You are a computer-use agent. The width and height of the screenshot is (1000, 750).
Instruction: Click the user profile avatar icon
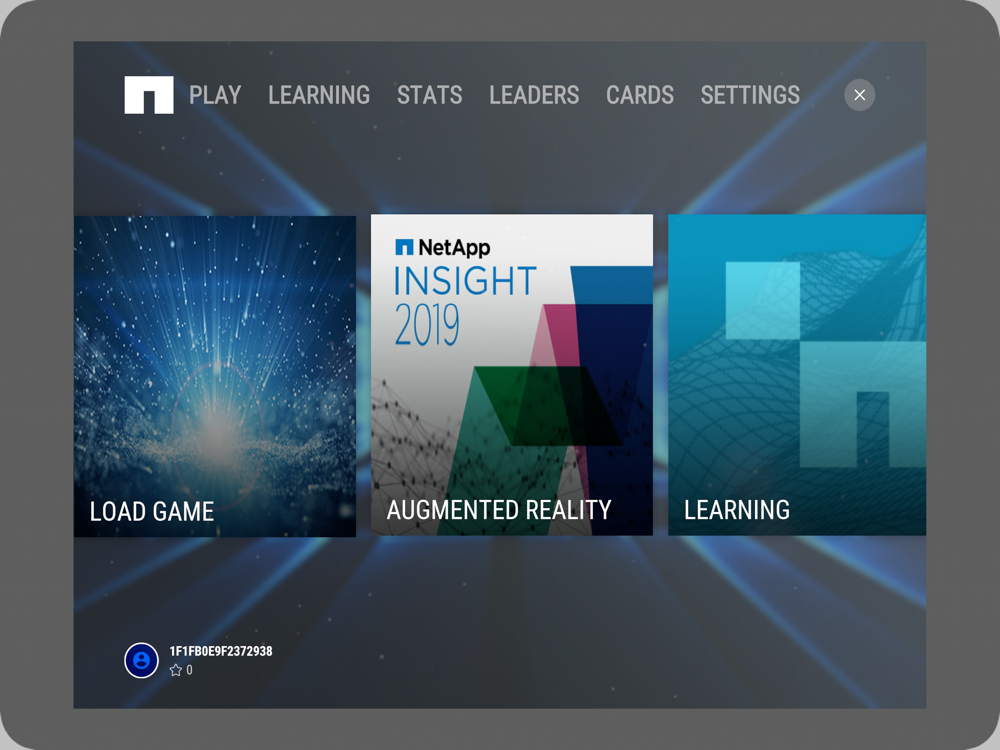[x=142, y=660]
